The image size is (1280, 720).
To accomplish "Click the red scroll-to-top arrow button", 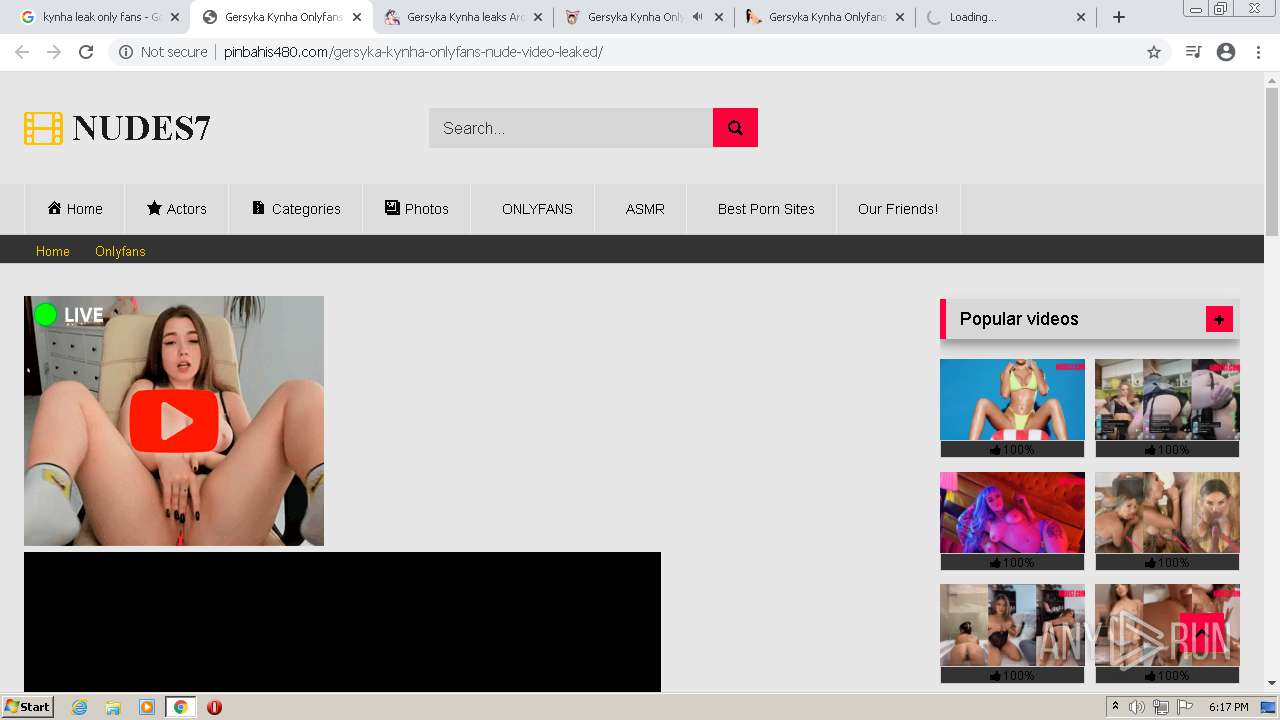I will pos(1202,633).
